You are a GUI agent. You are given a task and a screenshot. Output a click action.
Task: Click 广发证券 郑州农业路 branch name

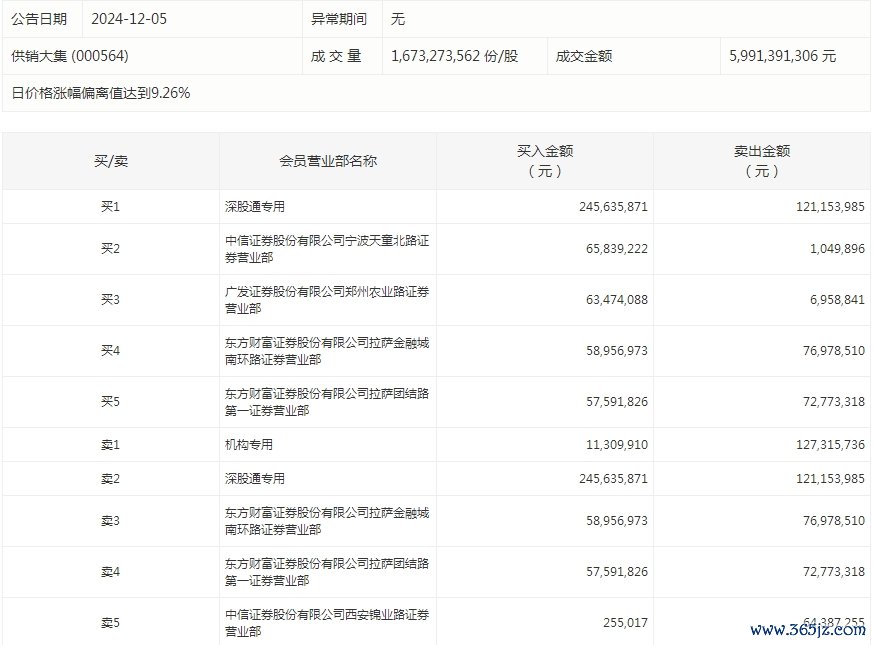(x=327, y=300)
